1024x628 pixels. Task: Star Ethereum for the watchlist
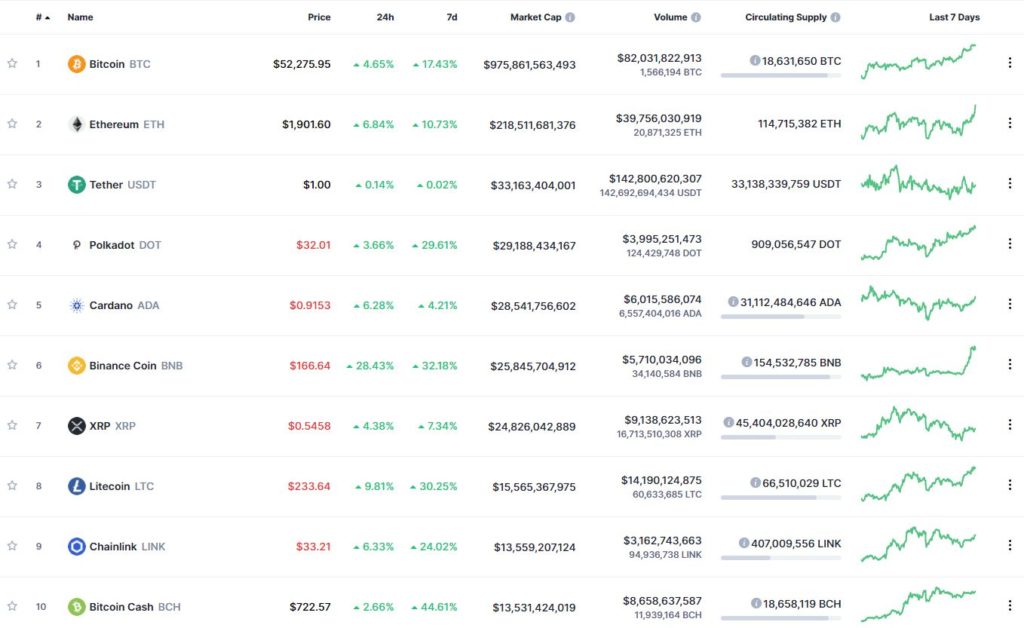[x=12, y=123]
